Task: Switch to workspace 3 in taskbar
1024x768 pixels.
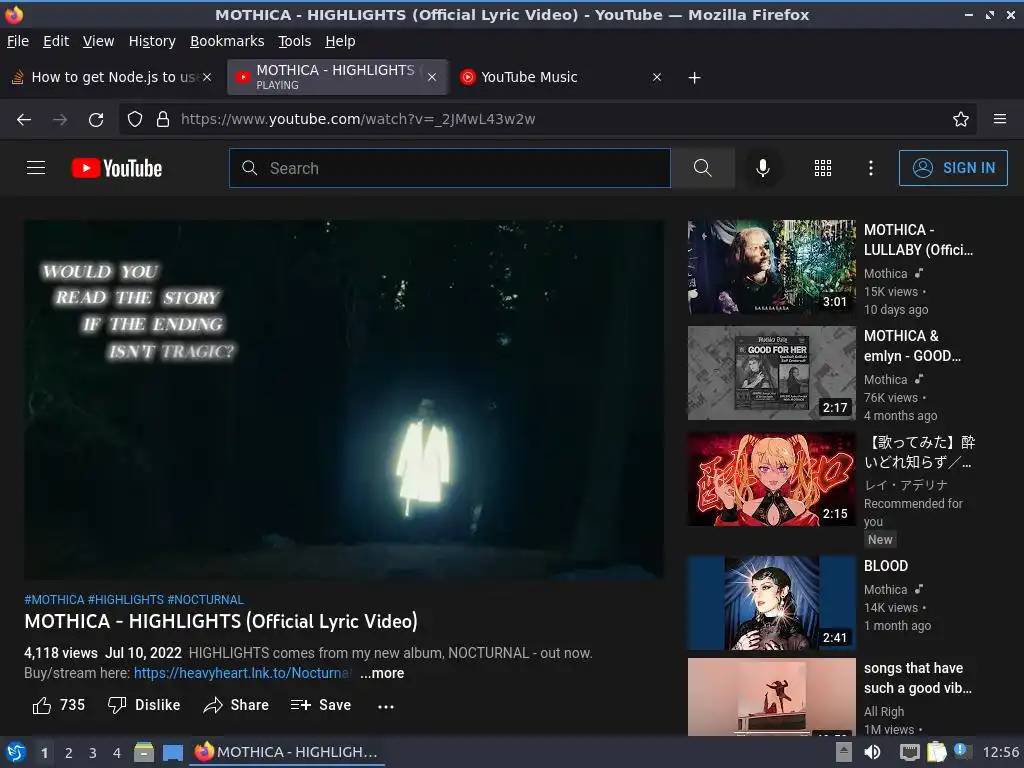Action: coord(93,753)
